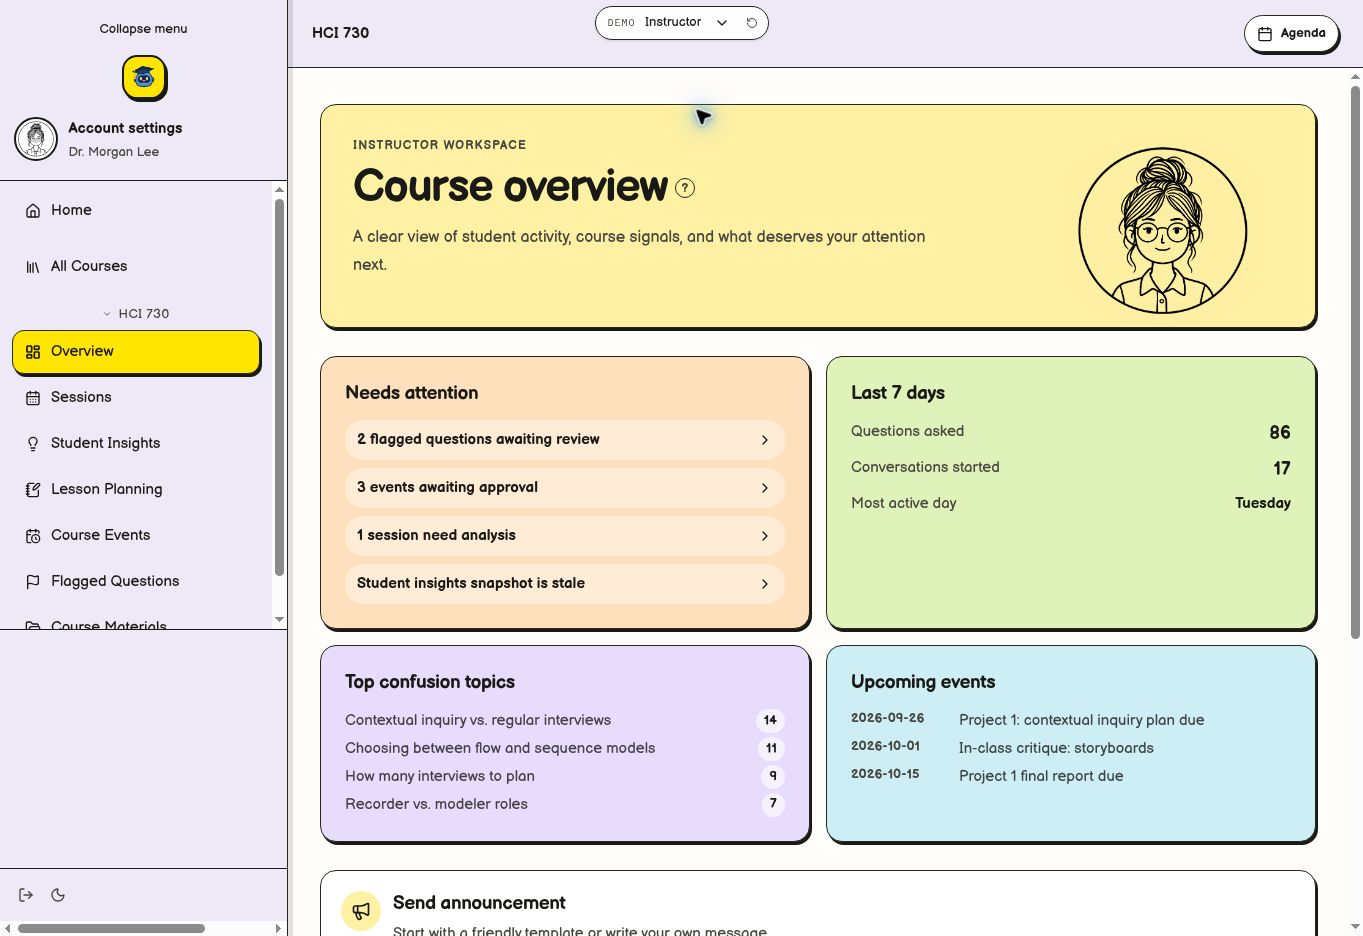Image resolution: width=1363 pixels, height=936 pixels.
Task: Click the Course Events calendar-clock icon
Action: pyautogui.click(x=33, y=535)
